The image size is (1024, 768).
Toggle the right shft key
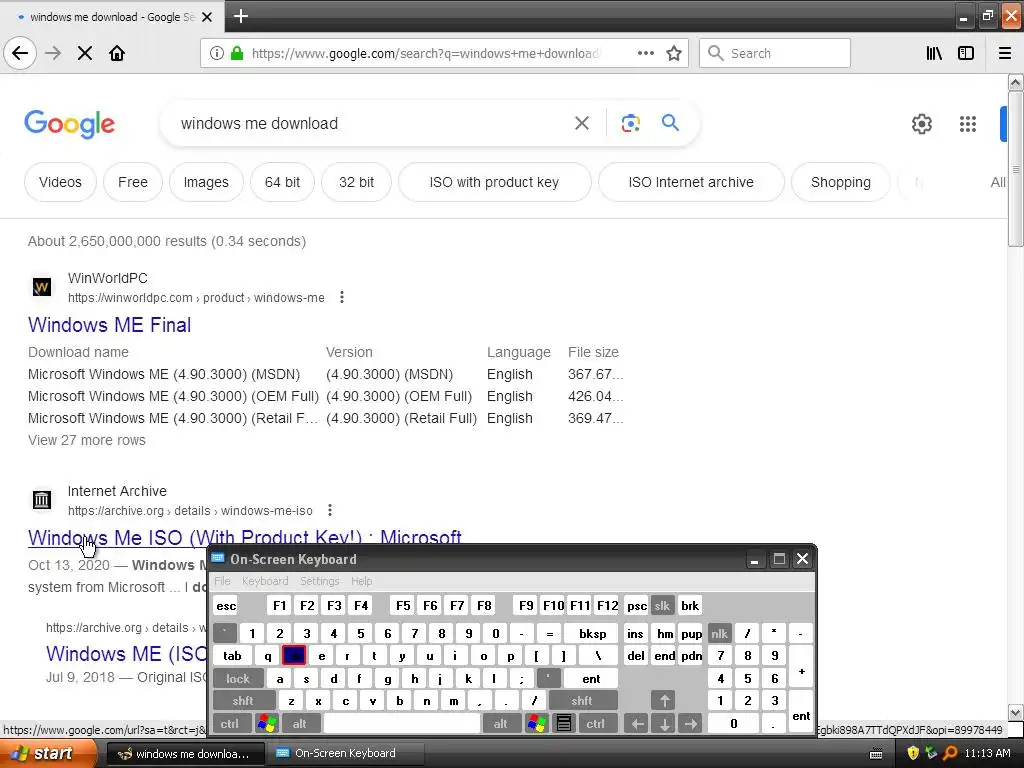click(x=582, y=701)
